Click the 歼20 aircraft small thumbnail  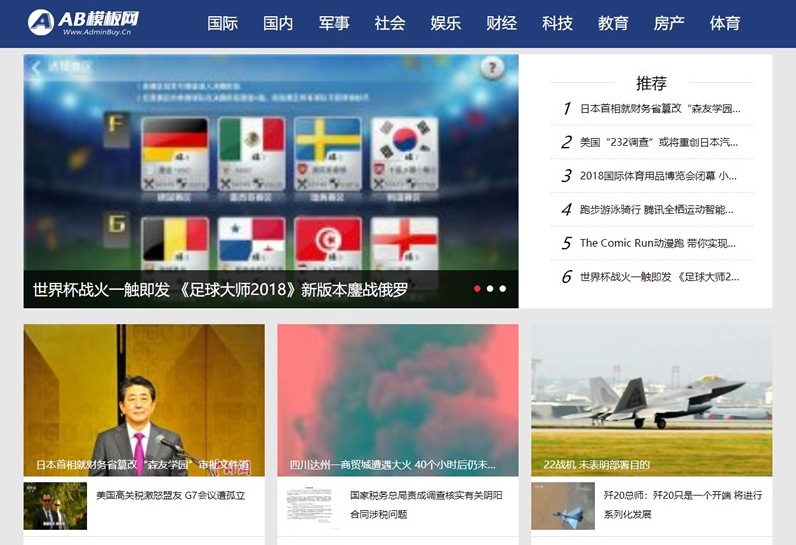[x=563, y=506]
